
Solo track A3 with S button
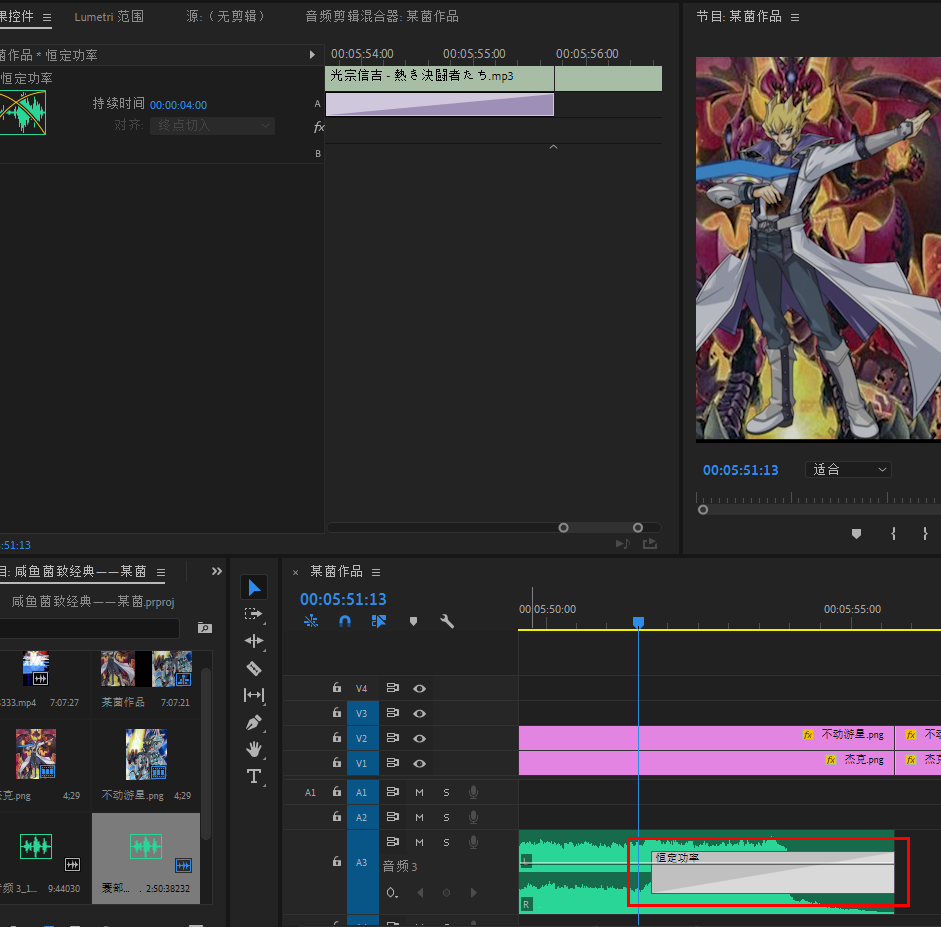446,842
